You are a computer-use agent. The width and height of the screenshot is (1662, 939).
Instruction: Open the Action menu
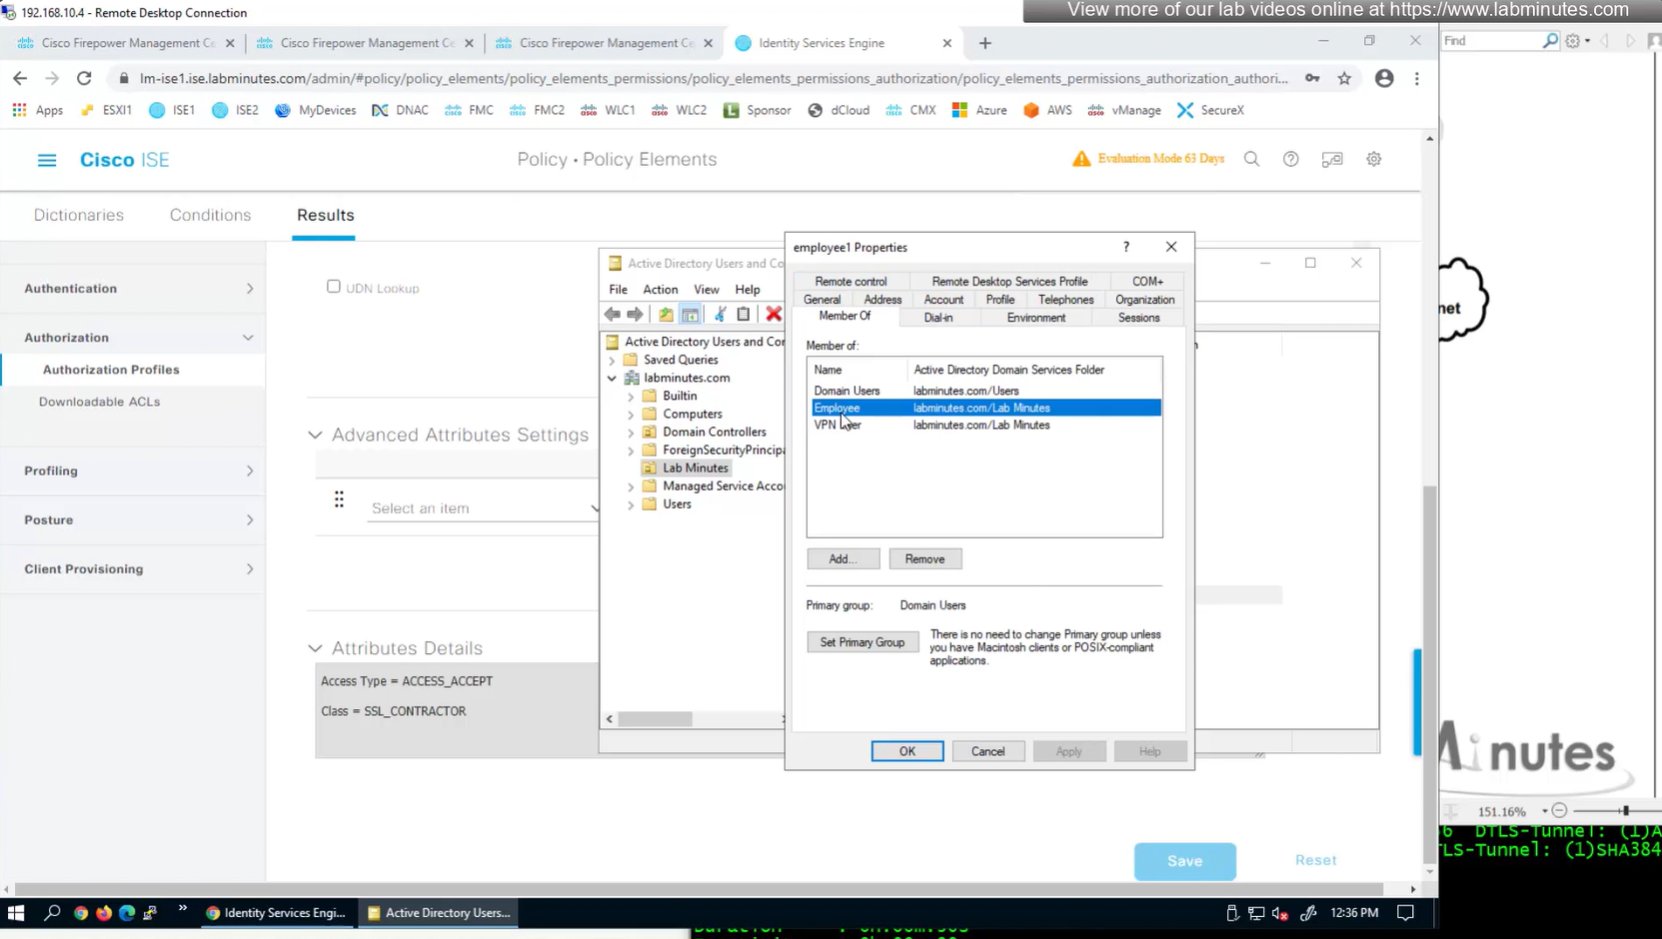(659, 289)
